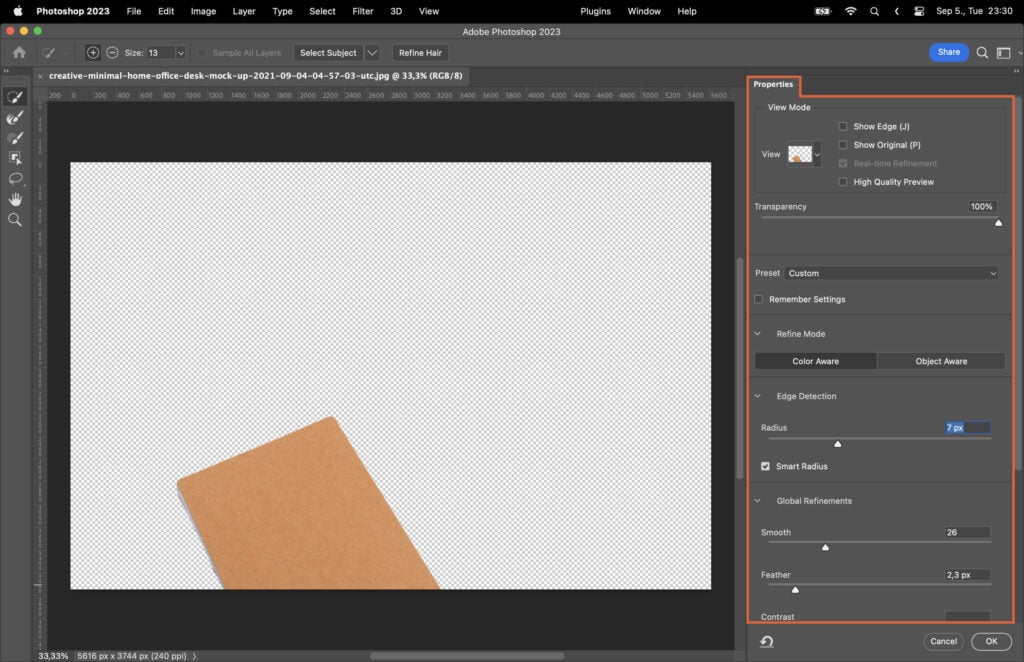Open the View mode thumbnail picker
This screenshot has width=1024, height=662.
click(x=800, y=153)
